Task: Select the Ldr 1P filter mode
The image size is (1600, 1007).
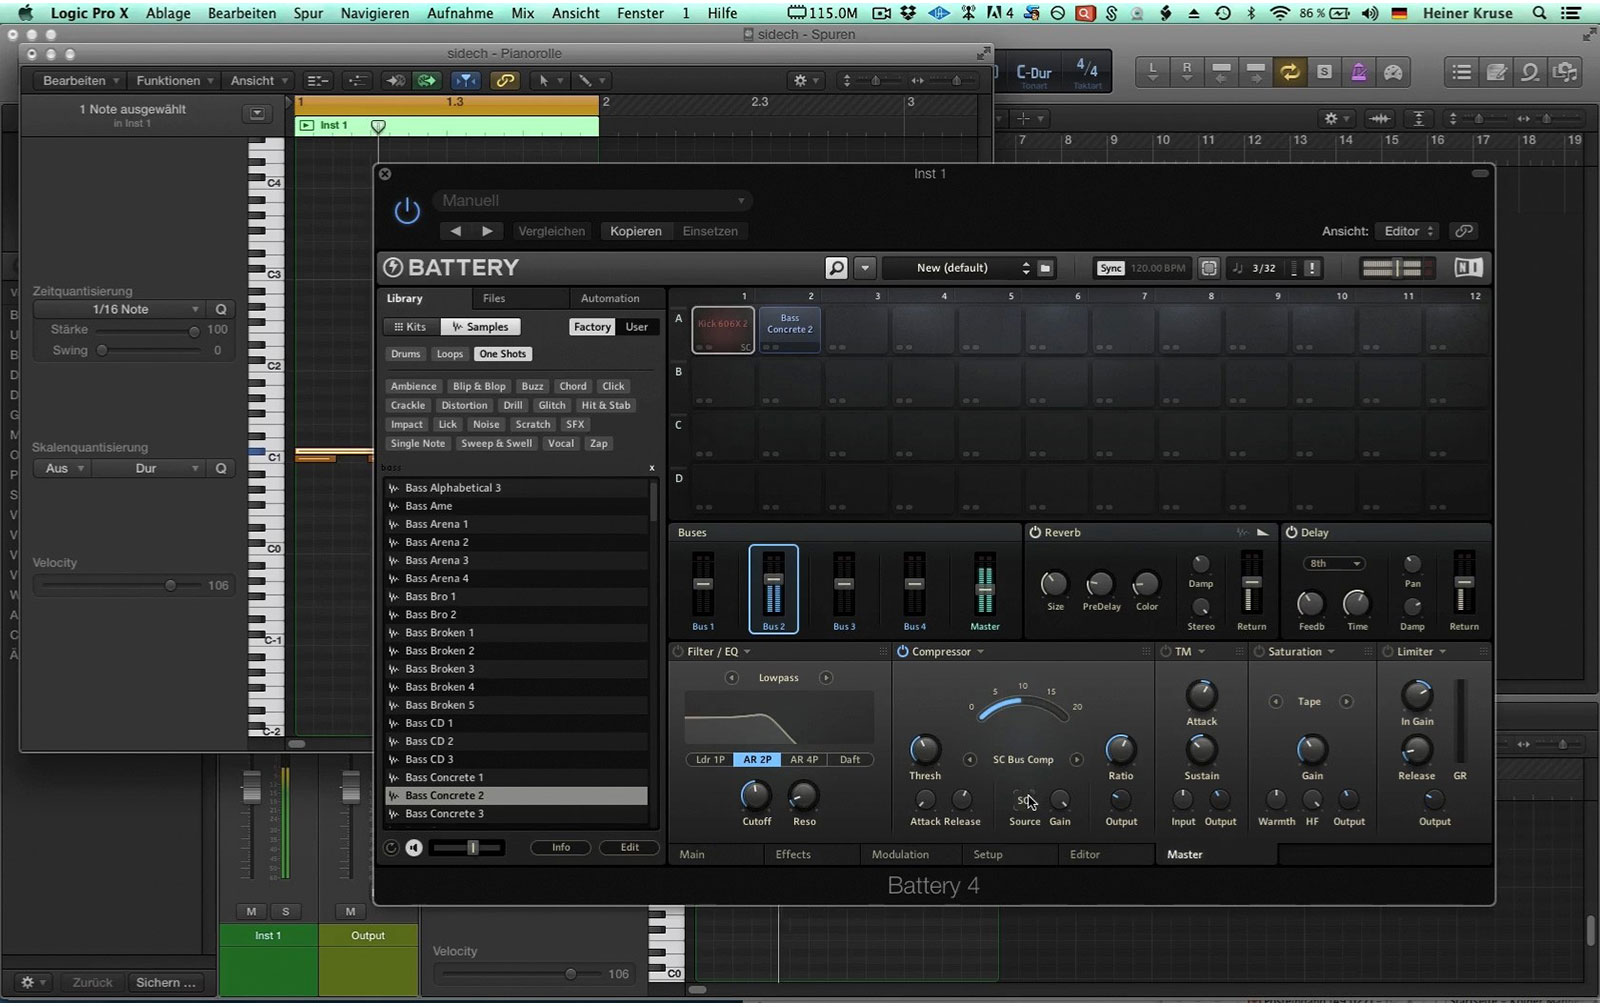Action: click(x=710, y=760)
